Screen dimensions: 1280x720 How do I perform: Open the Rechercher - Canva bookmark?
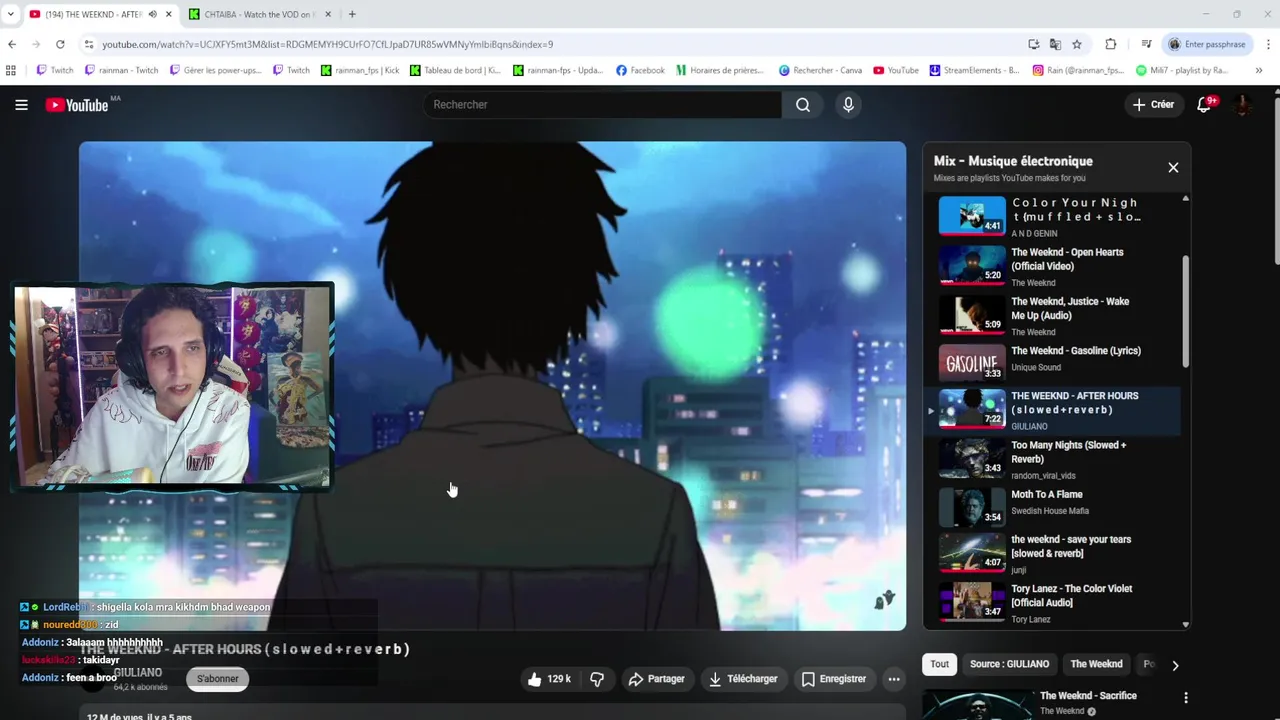tap(821, 70)
